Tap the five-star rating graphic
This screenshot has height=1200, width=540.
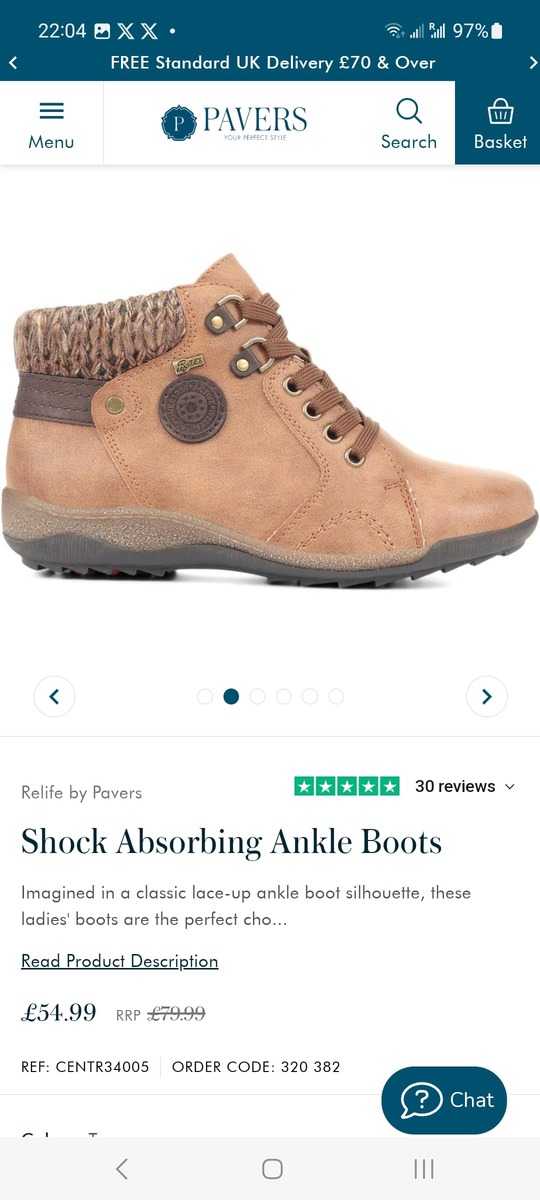[x=347, y=786]
